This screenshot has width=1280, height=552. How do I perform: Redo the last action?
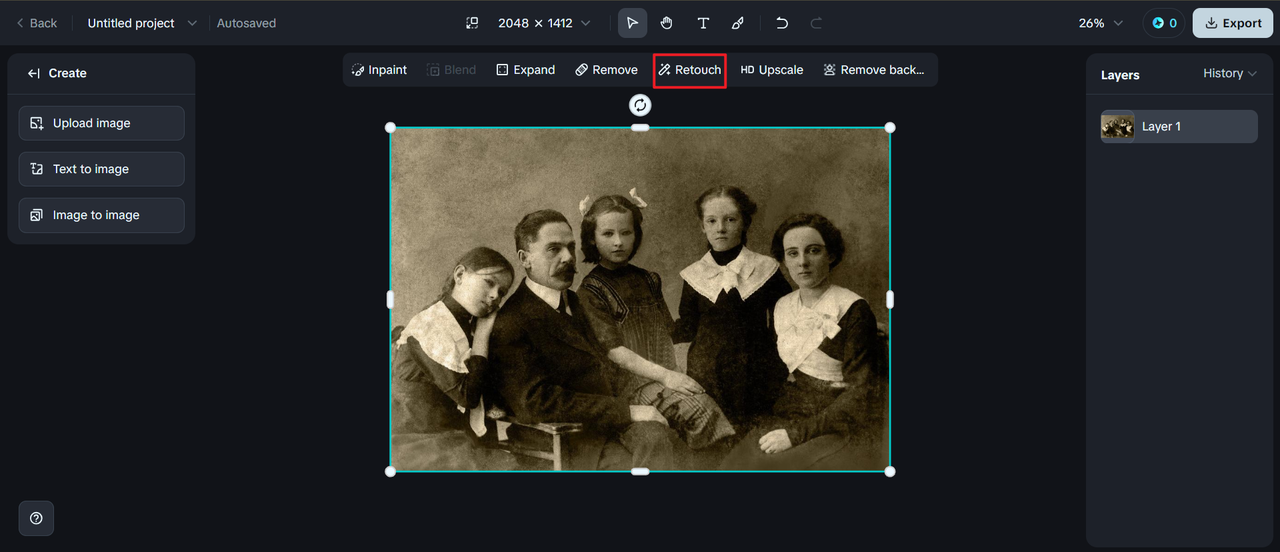[x=816, y=23]
